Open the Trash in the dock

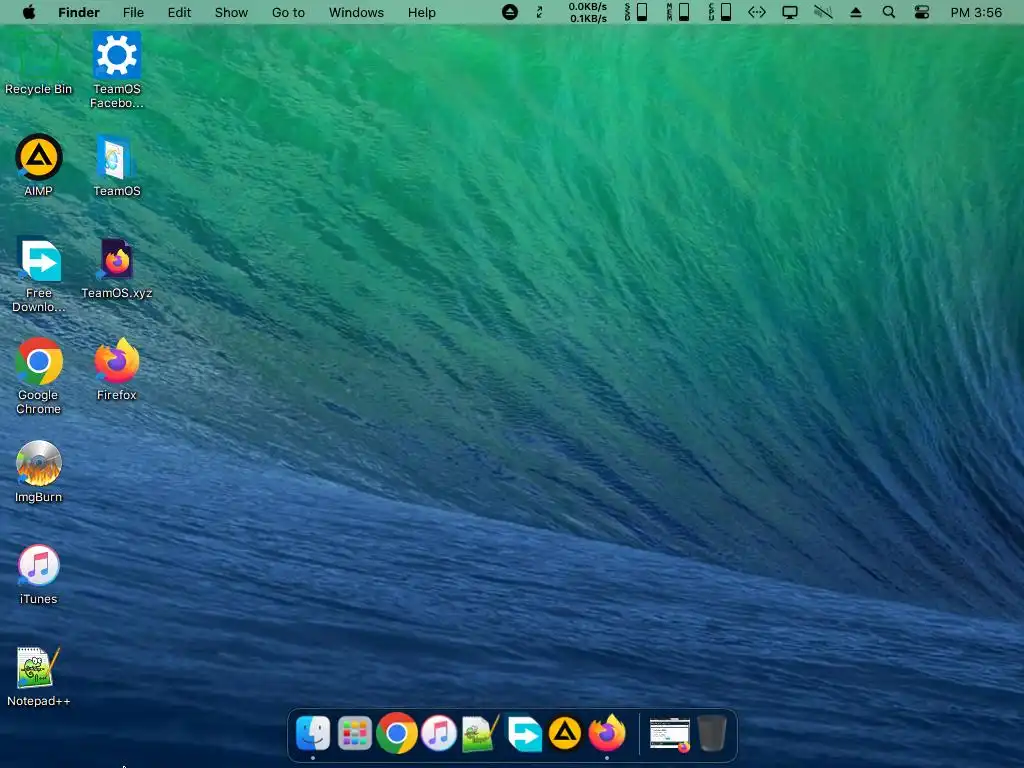click(x=712, y=733)
